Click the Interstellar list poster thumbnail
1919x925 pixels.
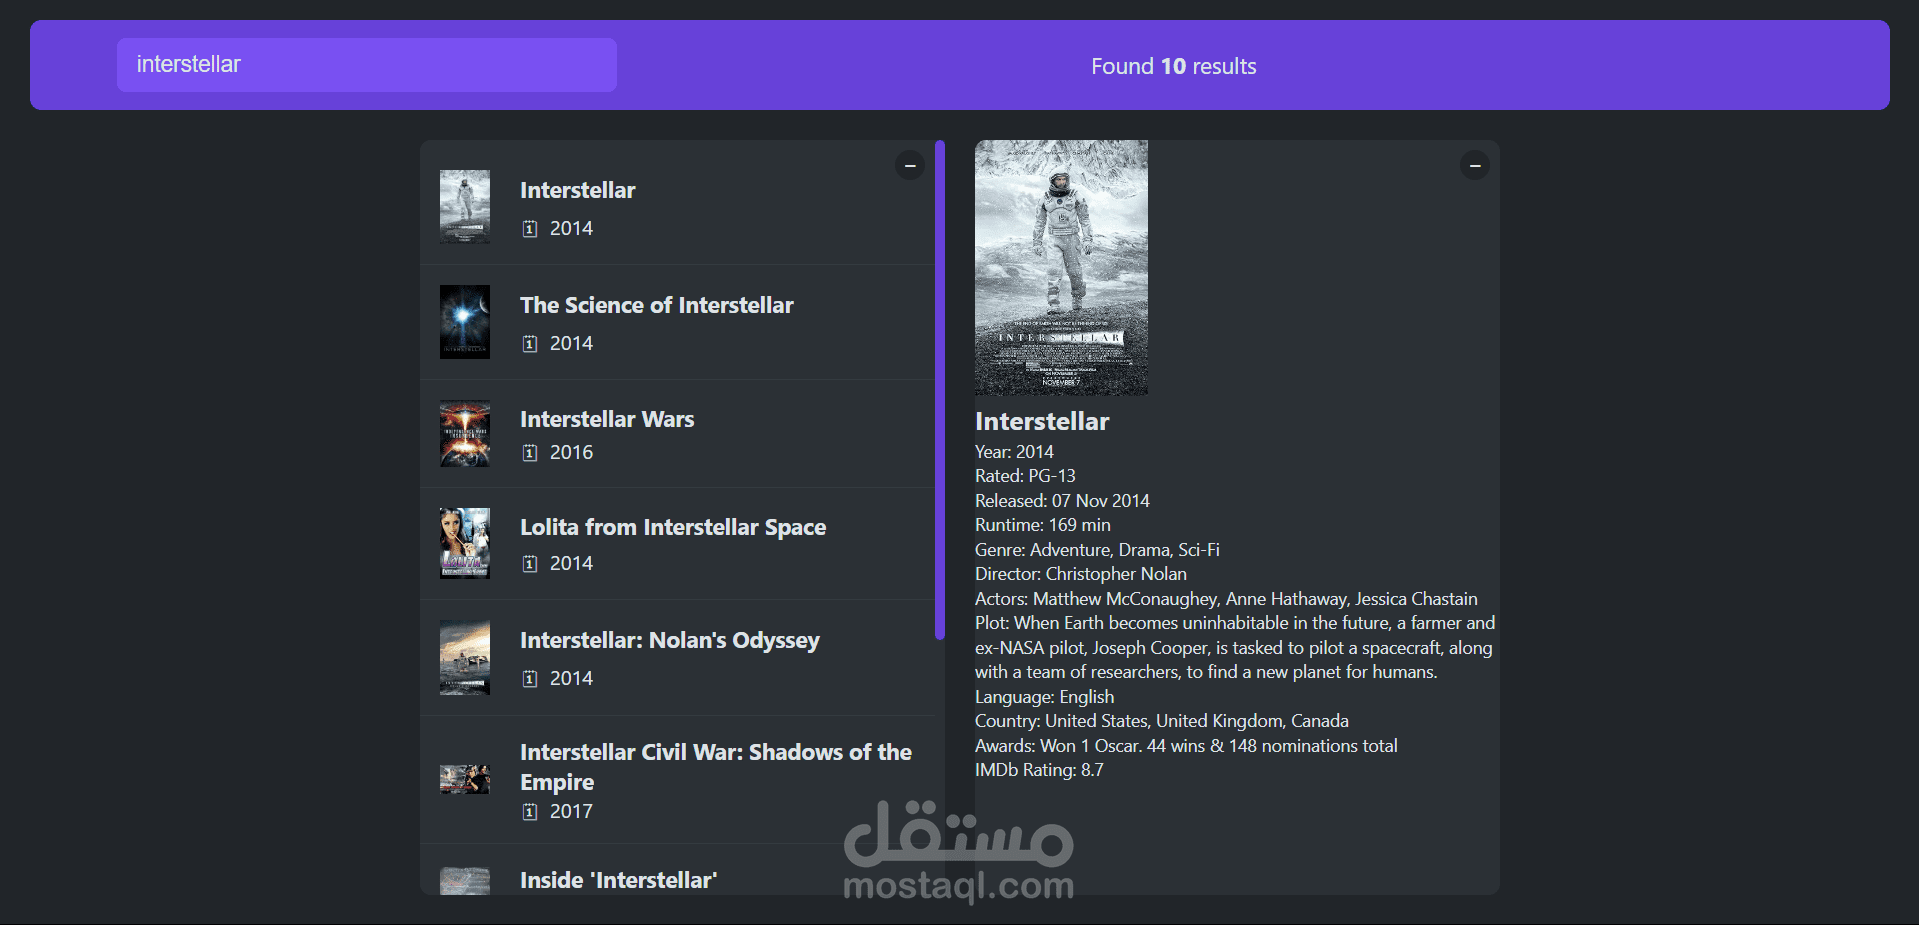click(x=465, y=207)
